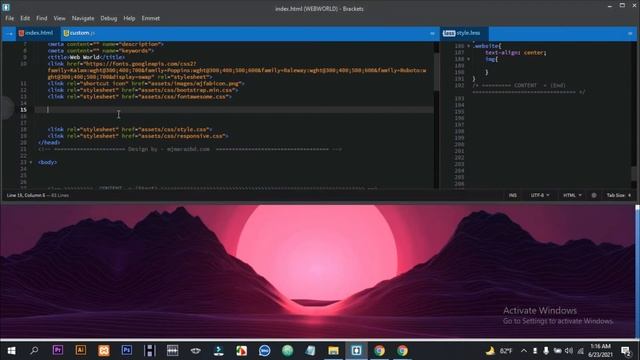Click the shortcut icon link line

146,84
